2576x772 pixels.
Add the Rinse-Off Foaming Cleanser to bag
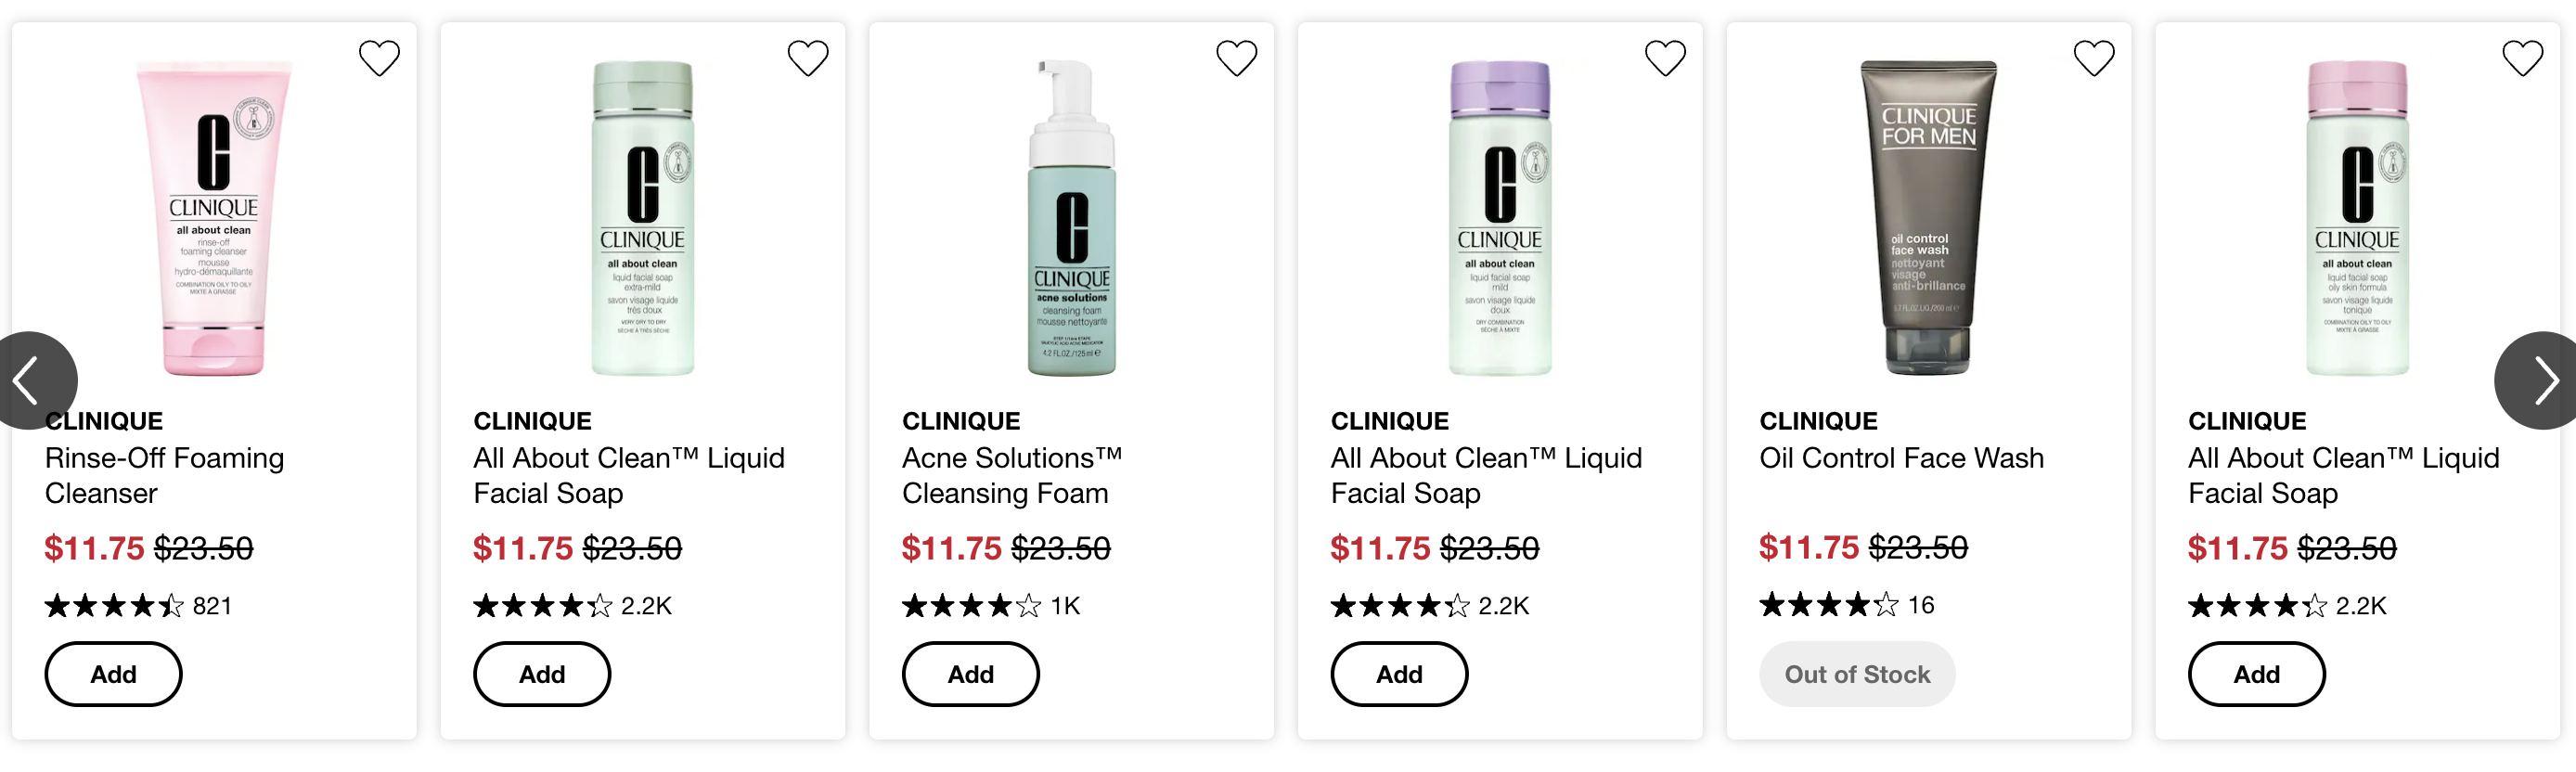point(113,674)
